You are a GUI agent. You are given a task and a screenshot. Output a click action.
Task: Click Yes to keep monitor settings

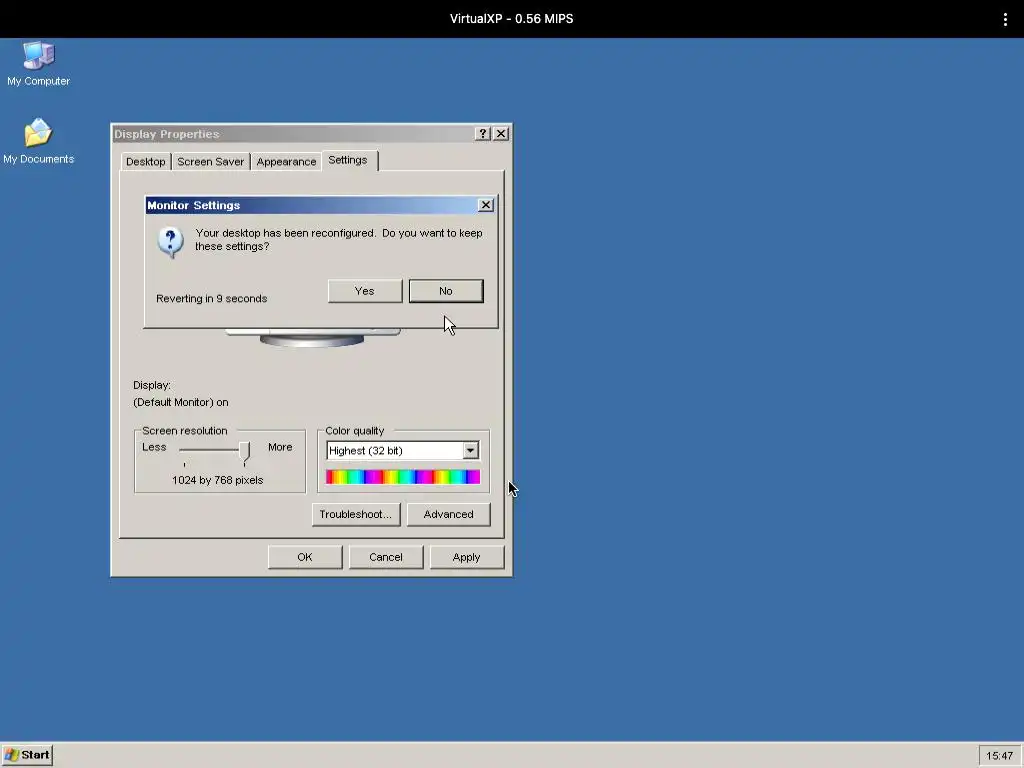click(x=364, y=291)
